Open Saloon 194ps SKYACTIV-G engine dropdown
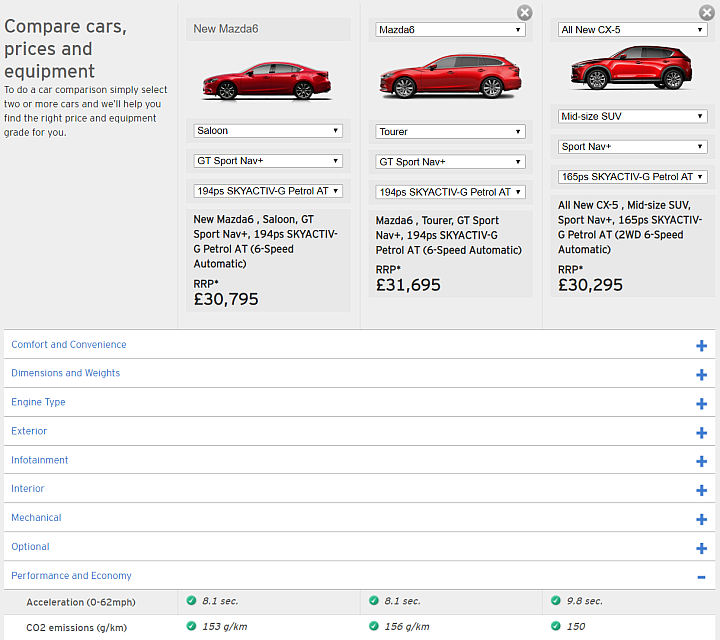This screenshot has width=720, height=640. tap(268, 191)
